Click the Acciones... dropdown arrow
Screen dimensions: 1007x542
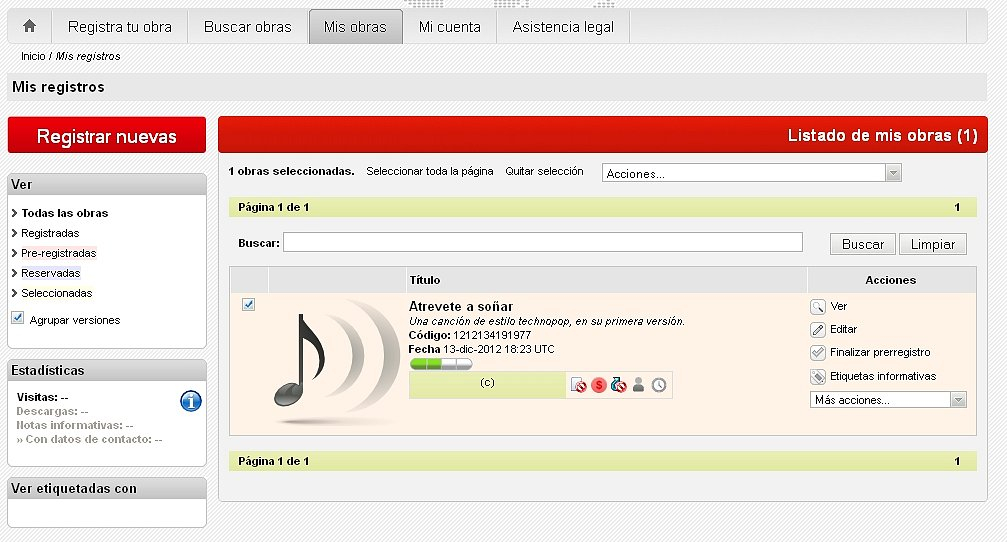(x=893, y=173)
